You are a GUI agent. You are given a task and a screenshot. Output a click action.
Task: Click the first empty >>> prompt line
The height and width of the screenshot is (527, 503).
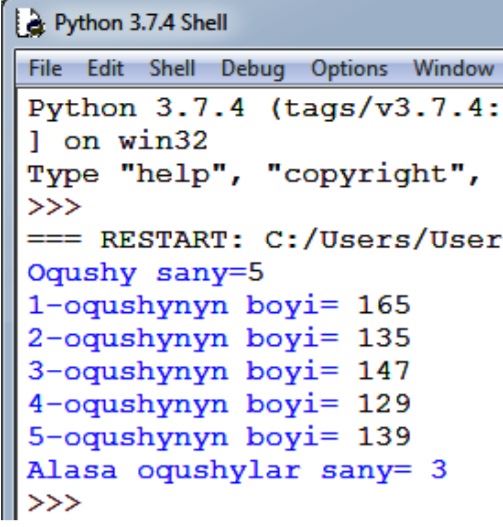[x=54, y=207]
